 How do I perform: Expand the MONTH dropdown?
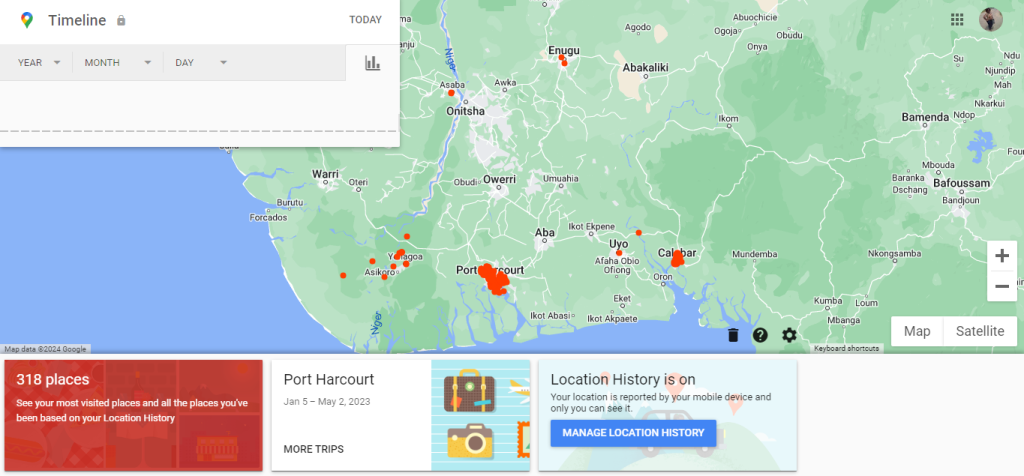tap(117, 63)
